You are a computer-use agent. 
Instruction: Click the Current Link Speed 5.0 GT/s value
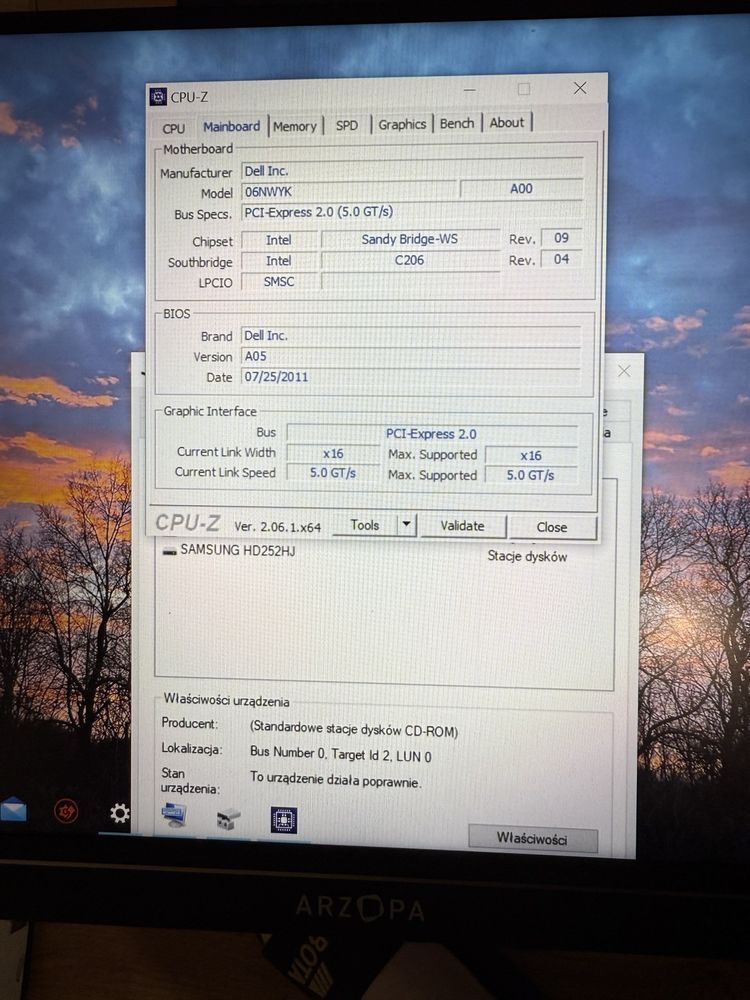coord(333,473)
